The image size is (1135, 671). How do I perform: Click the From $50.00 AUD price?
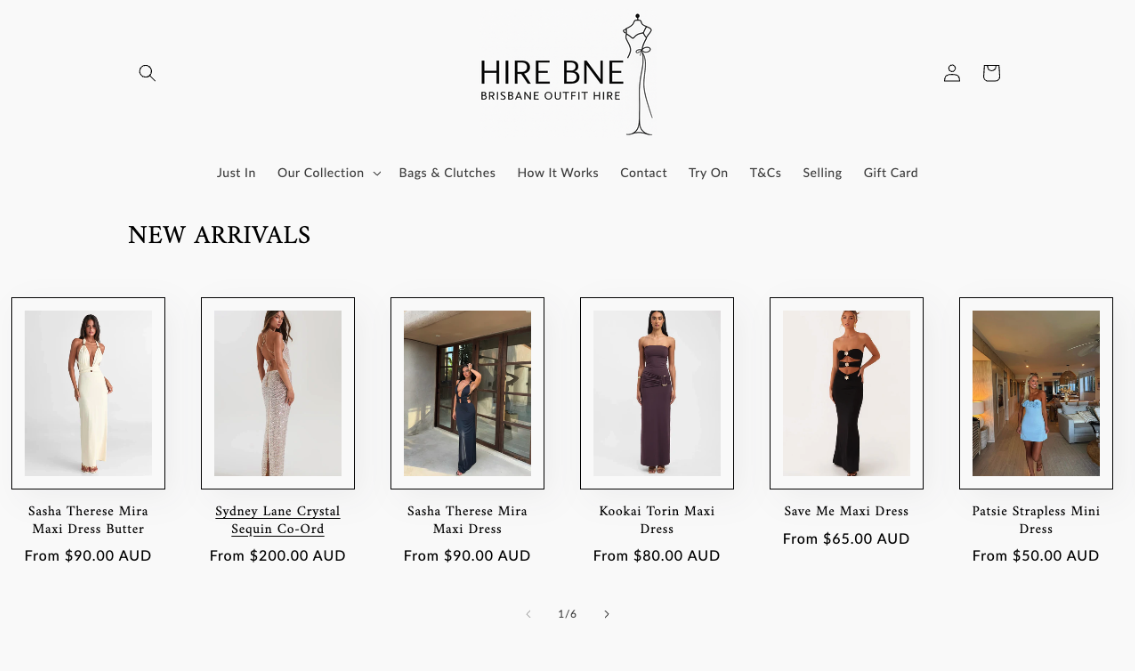point(1036,556)
